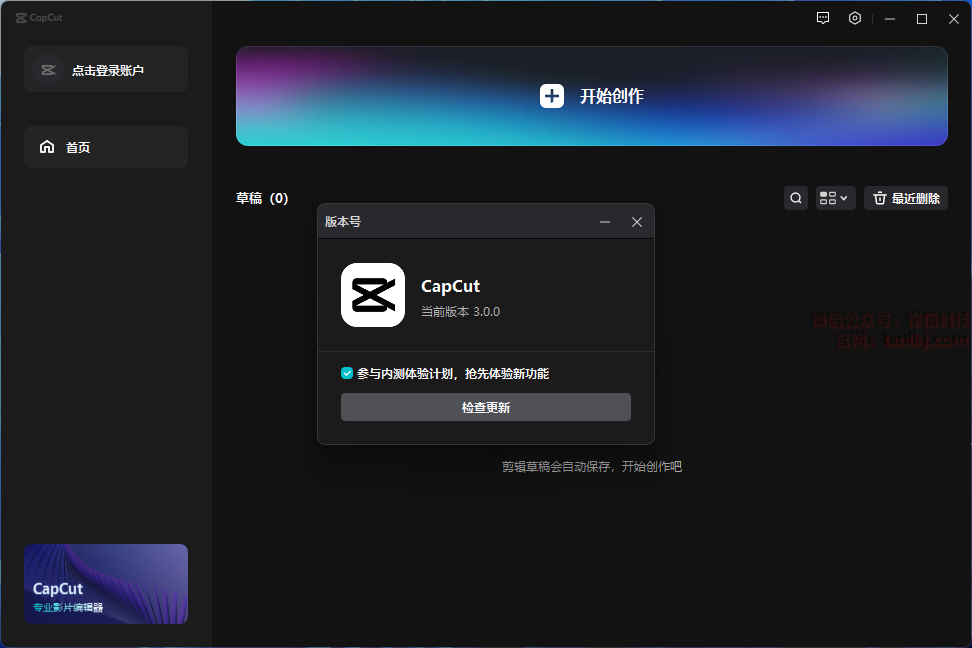This screenshot has height=648, width=972.
Task: Click the home house icon in sidebar
Action: (x=47, y=147)
